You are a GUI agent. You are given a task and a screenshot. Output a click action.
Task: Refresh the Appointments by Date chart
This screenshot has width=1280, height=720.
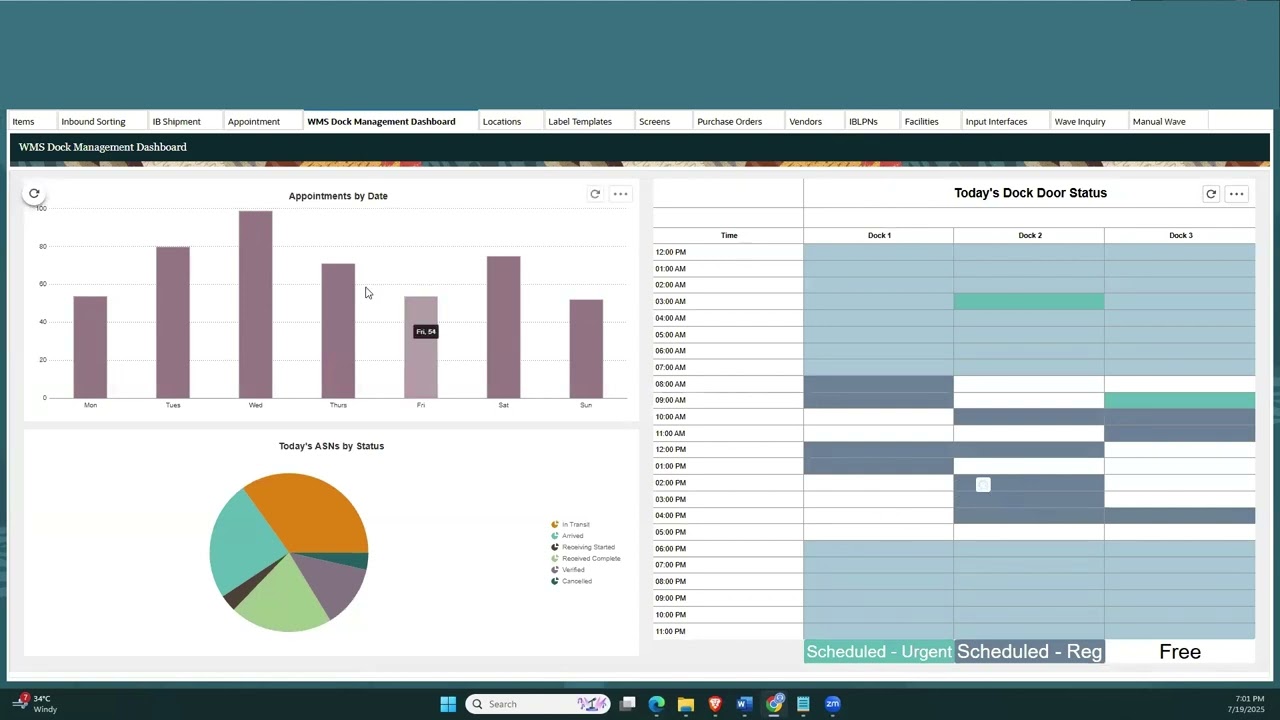point(595,194)
